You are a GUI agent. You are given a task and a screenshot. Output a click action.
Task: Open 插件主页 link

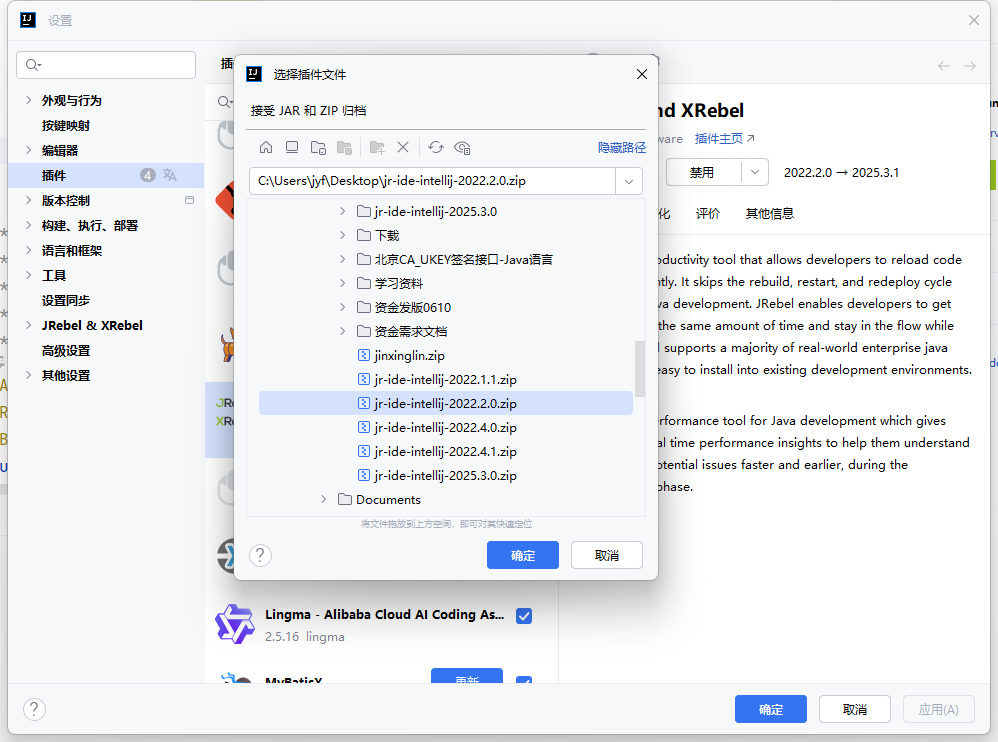(x=724, y=139)
